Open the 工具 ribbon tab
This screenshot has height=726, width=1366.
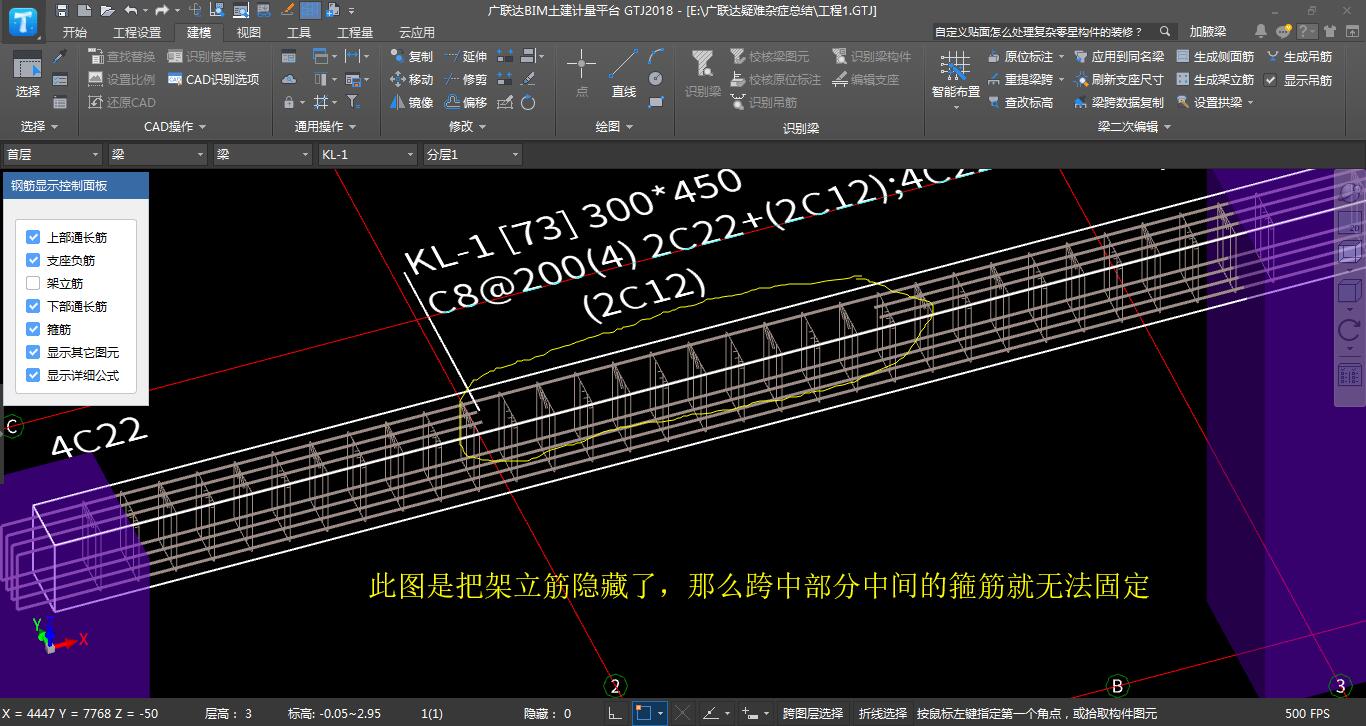tap(299, 32)
